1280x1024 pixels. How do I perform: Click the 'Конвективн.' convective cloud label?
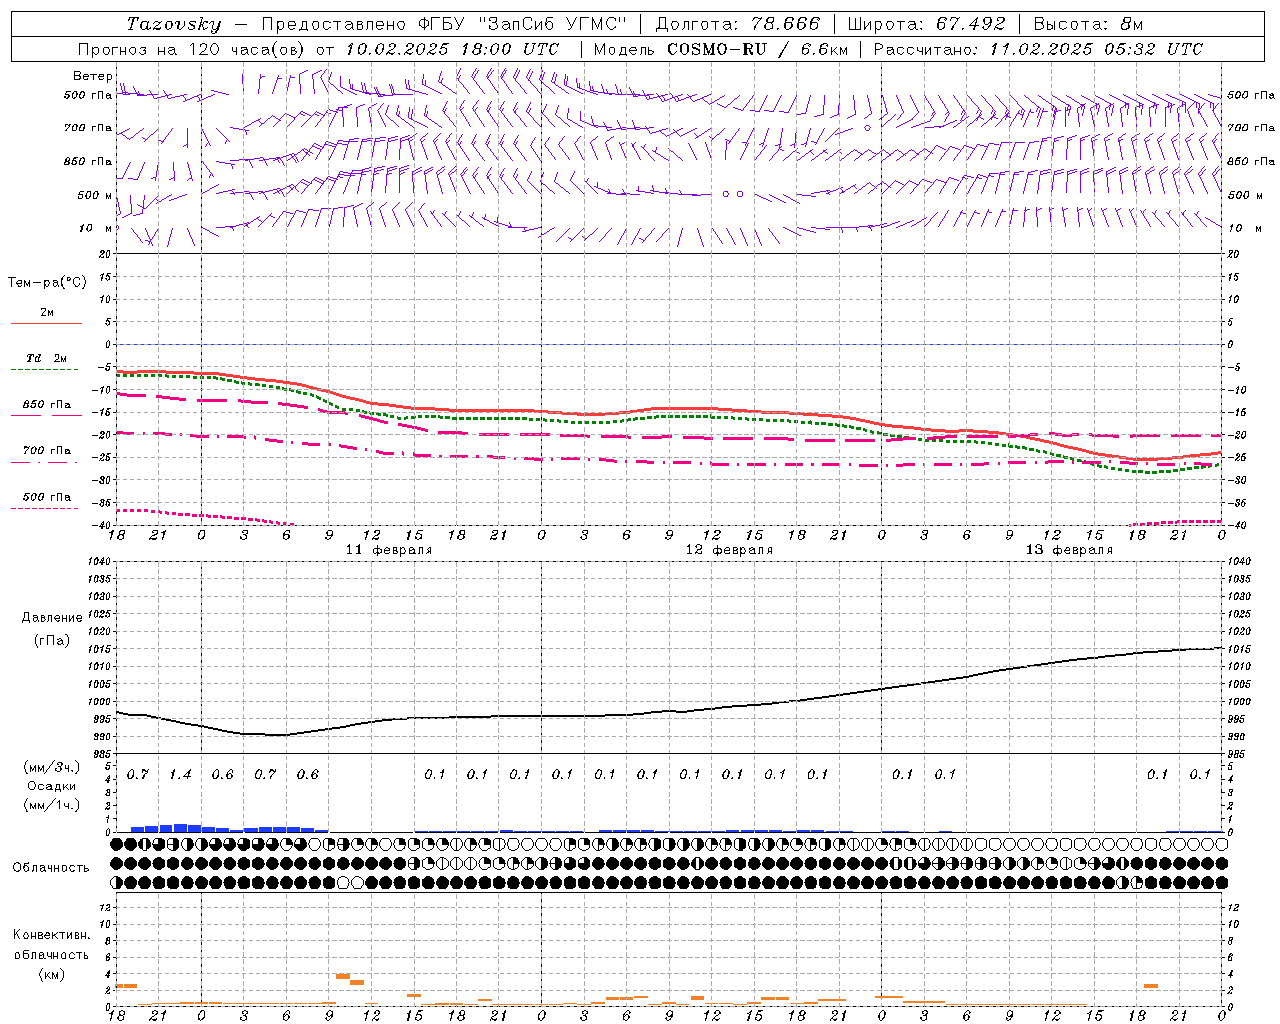[x=52, y=935]
